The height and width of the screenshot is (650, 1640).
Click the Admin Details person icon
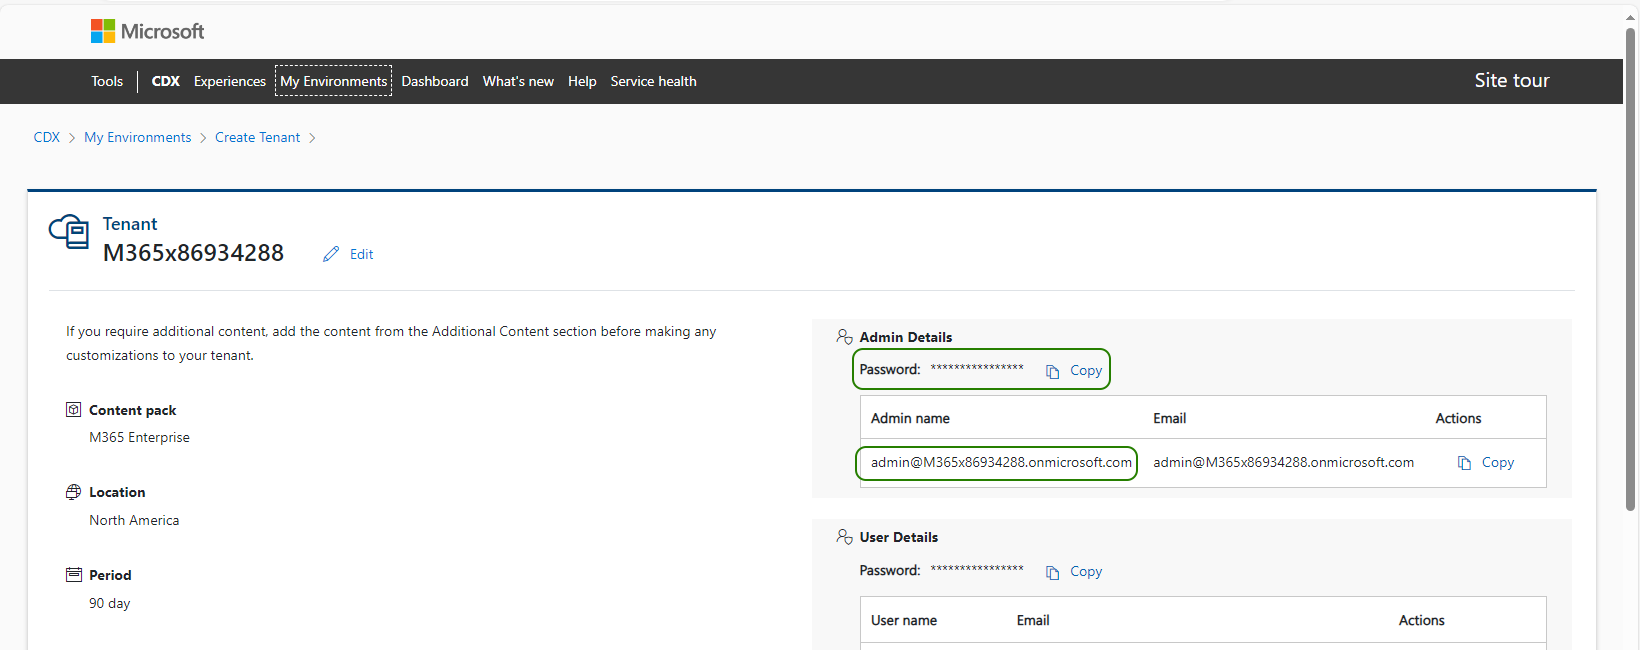(x=844, y=337)
